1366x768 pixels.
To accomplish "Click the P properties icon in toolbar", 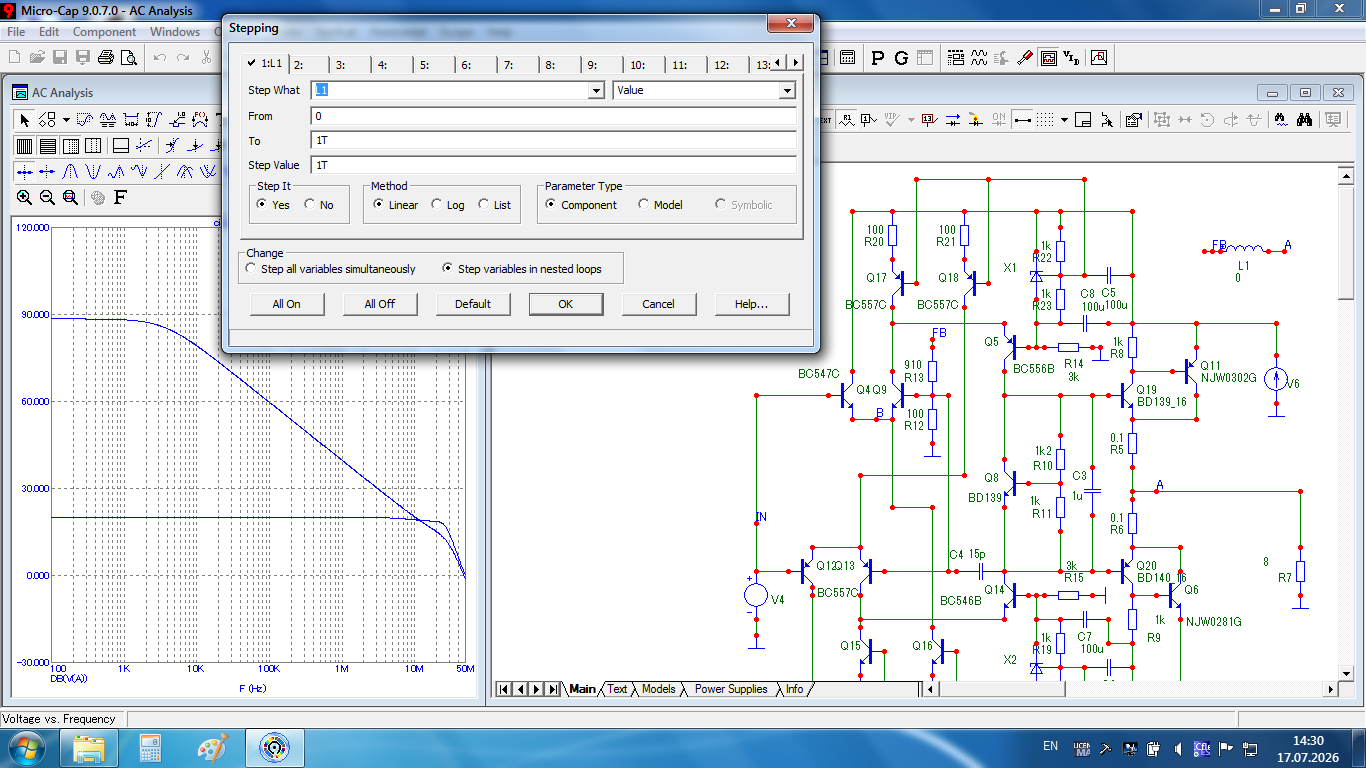I will (878, 58).
